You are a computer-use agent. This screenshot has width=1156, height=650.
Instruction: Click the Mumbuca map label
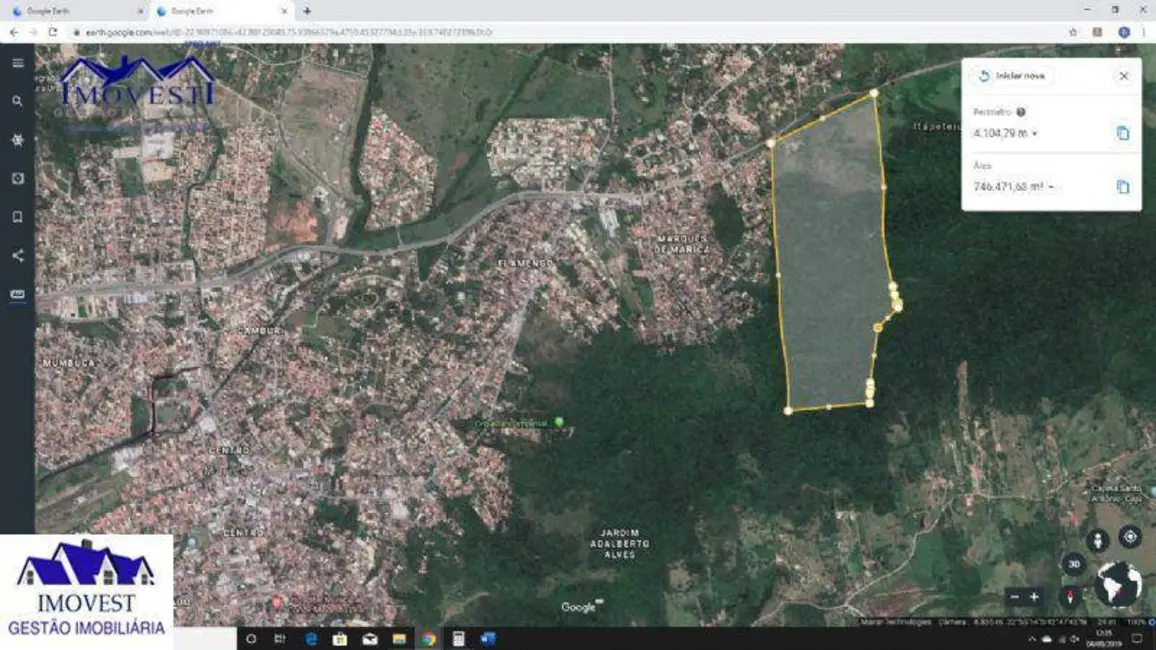pos(69,363)
